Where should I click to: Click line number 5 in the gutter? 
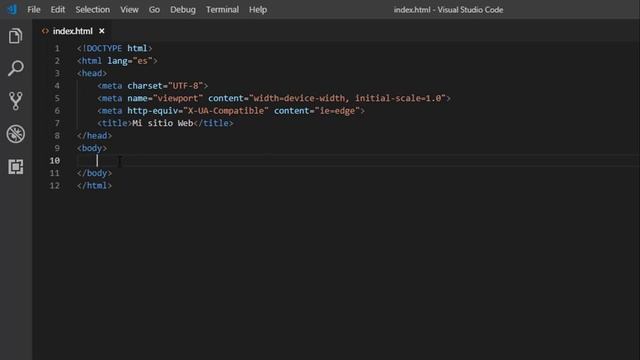pyautogui.click(x=57, y=98)
